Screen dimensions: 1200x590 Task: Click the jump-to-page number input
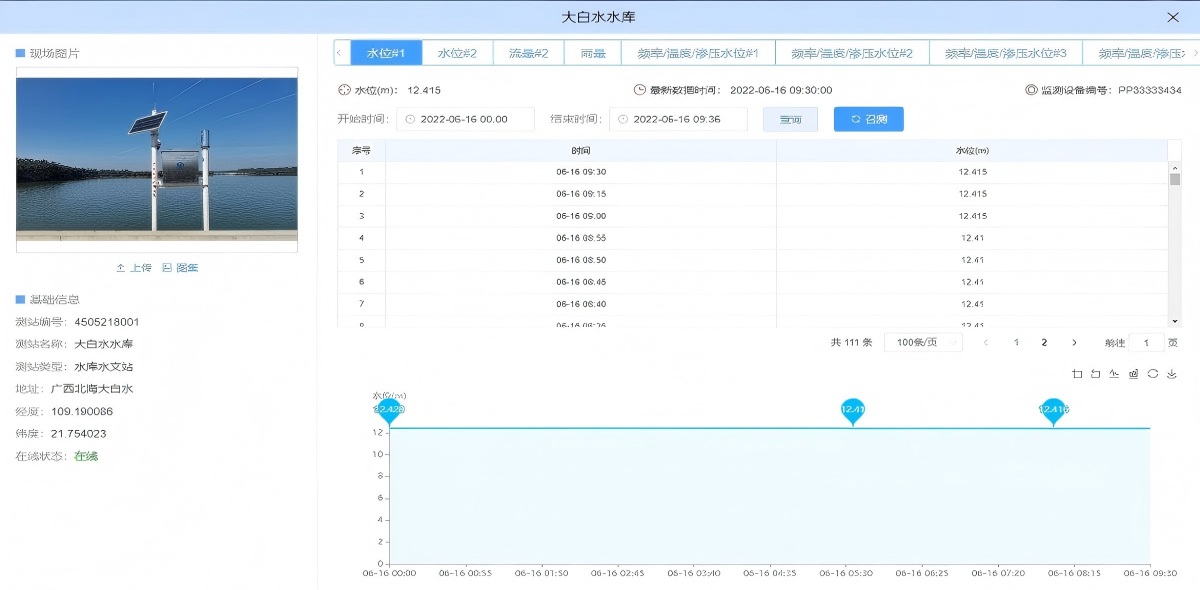[x=1146, y=342]
